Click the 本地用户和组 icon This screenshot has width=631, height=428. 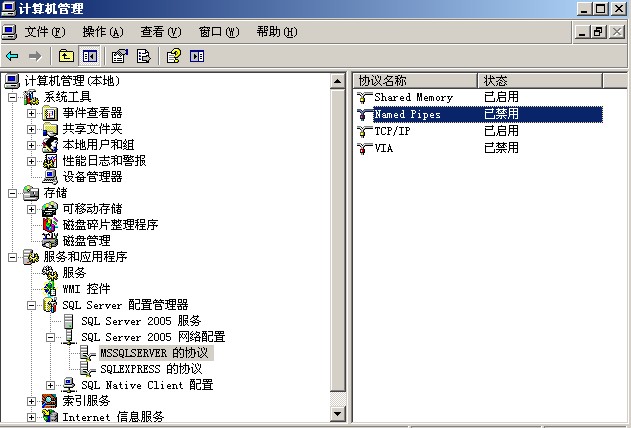coord(50,145)
